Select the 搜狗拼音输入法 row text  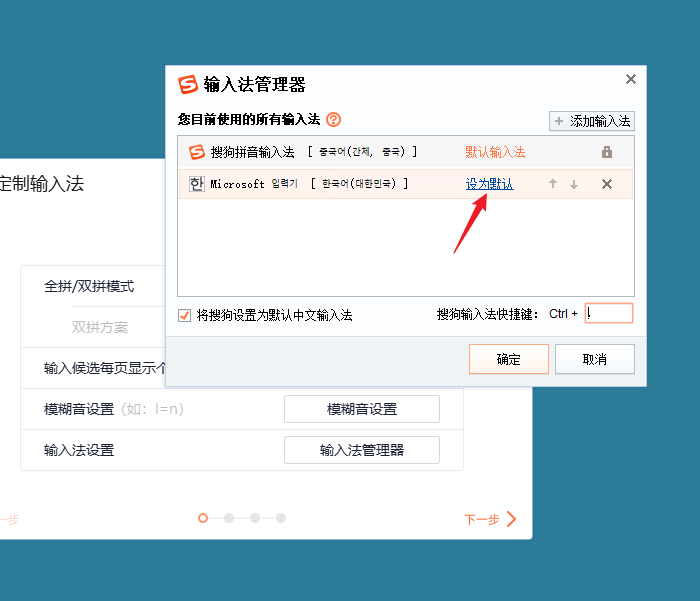coord(253,152)
